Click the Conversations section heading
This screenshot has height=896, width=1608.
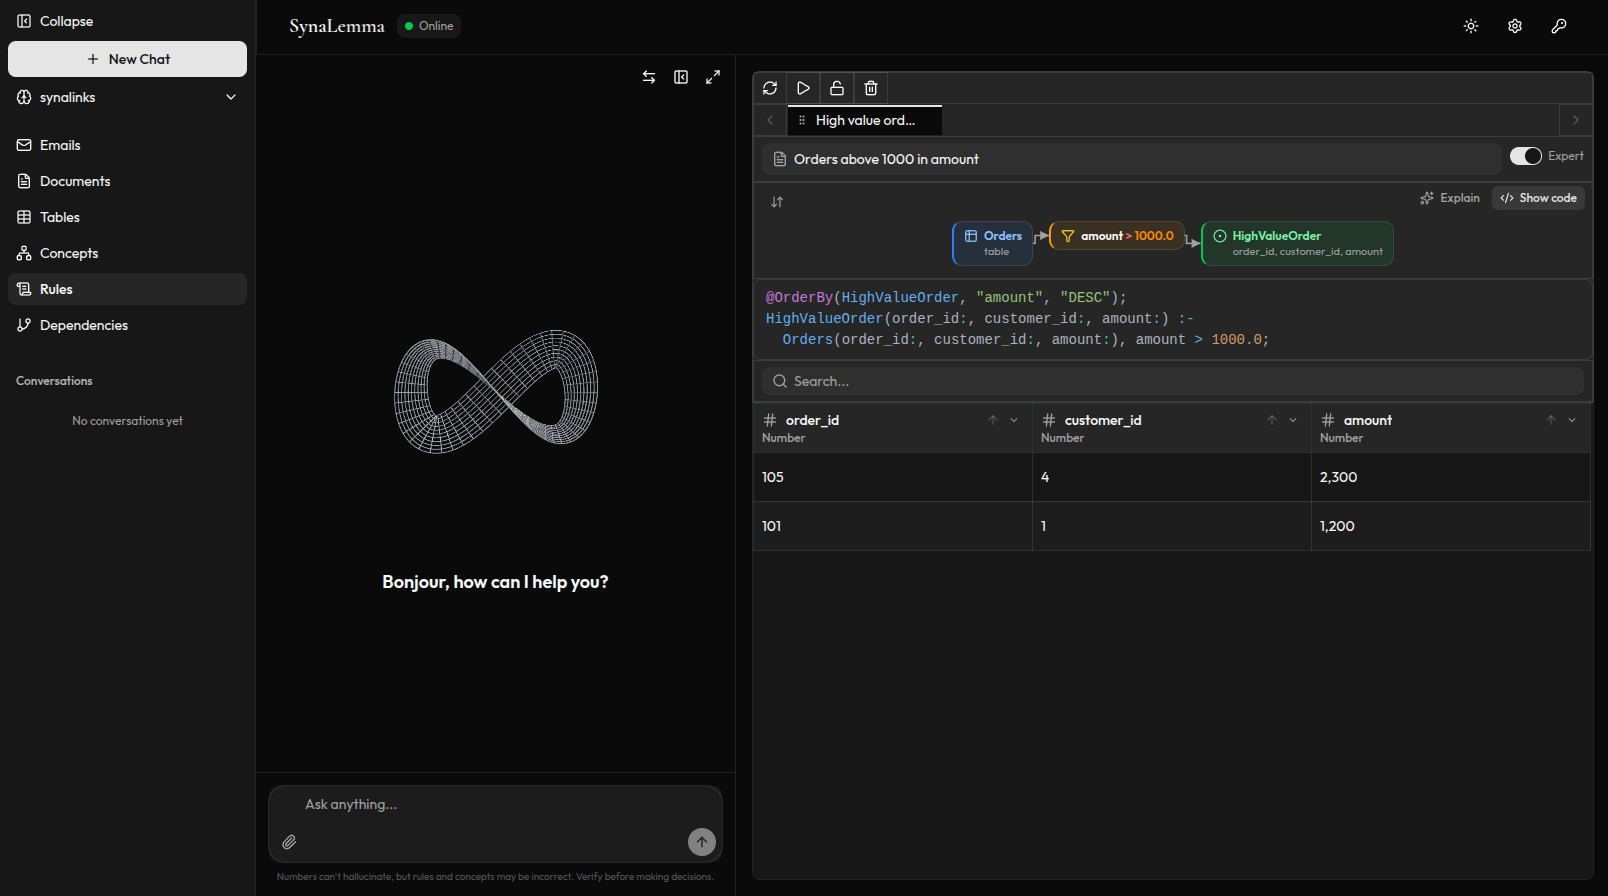(x=54, y=381)
